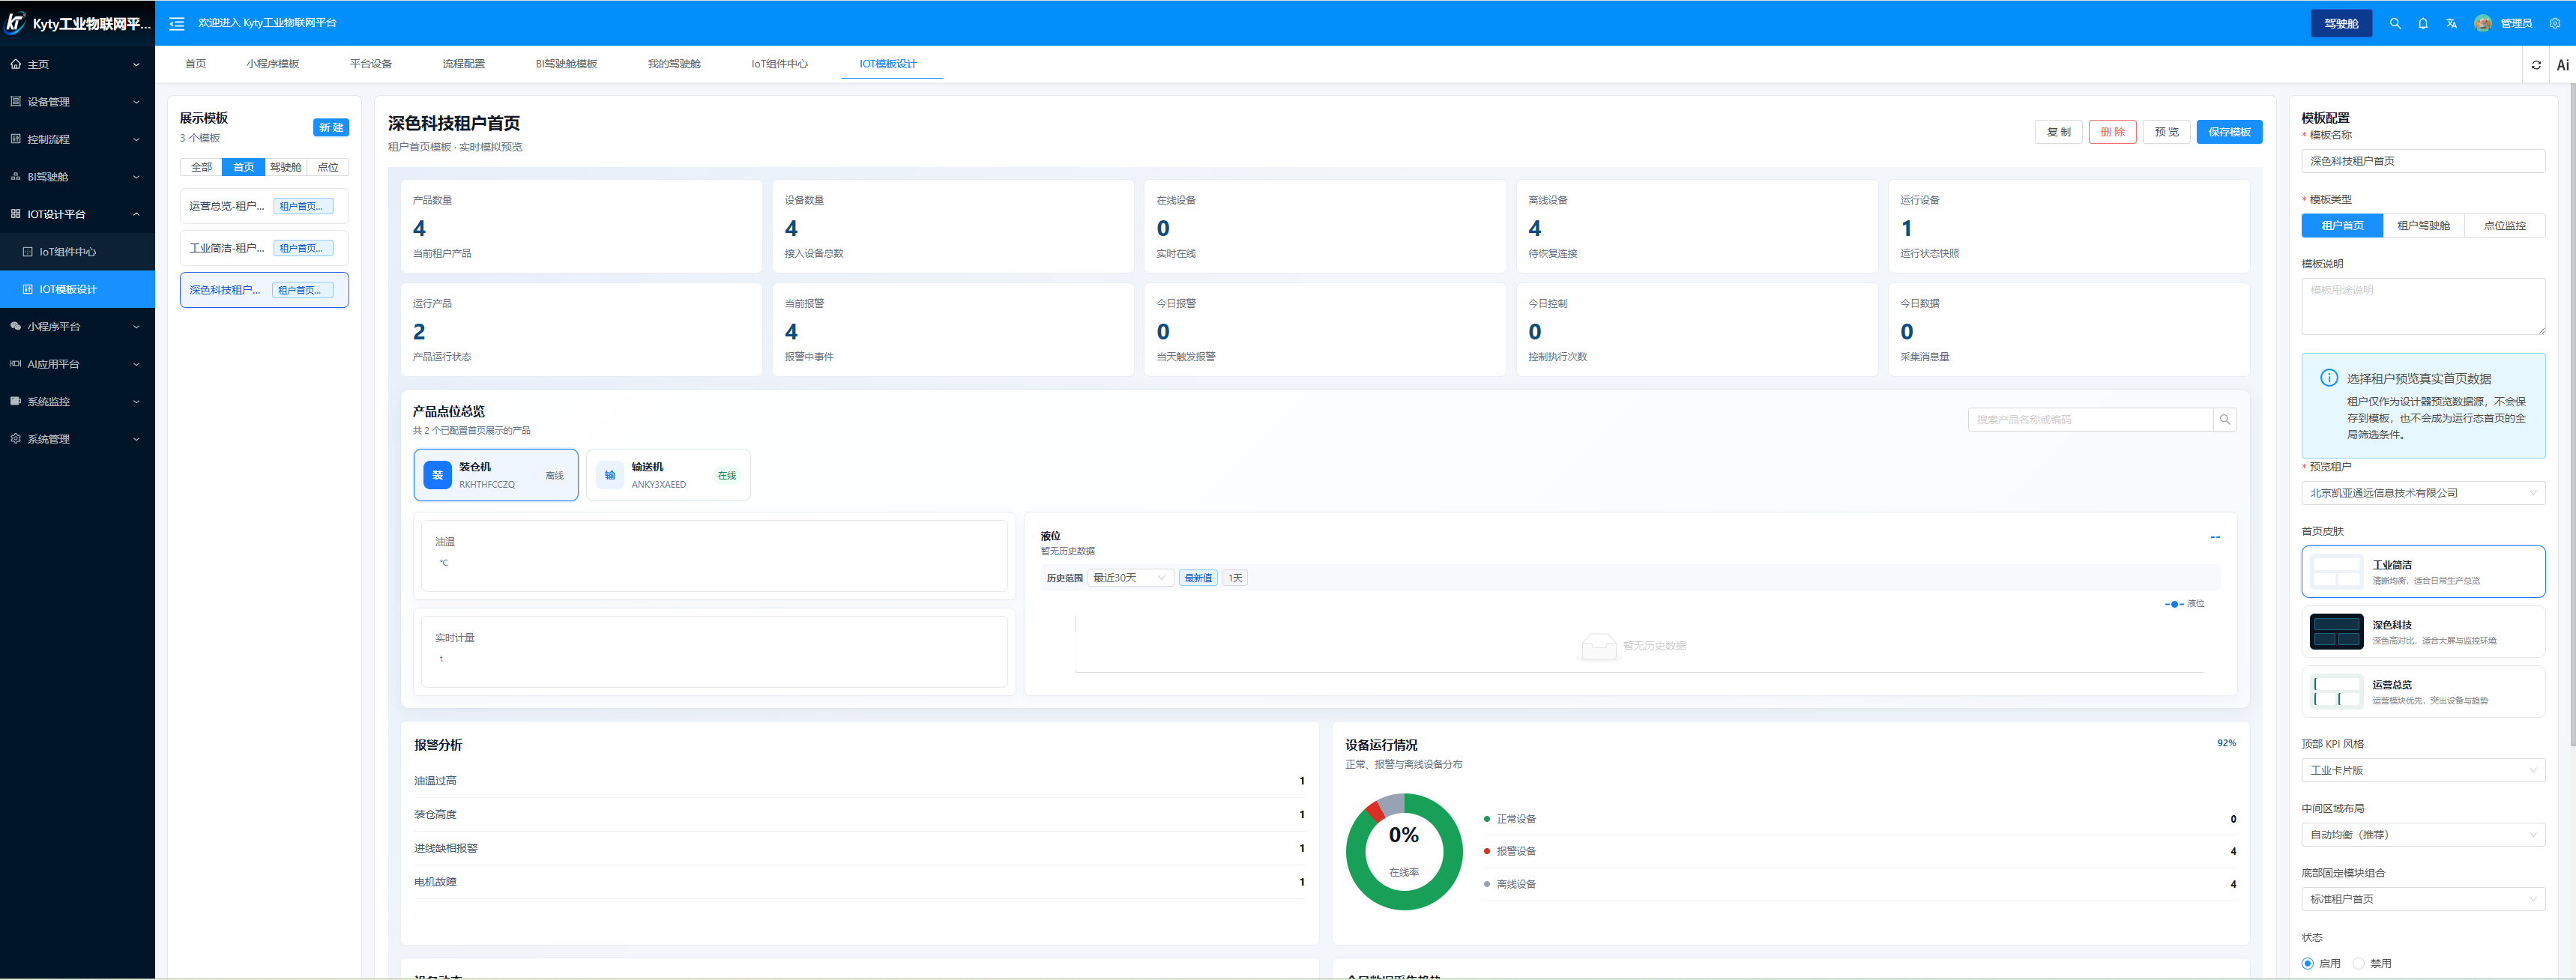Switch template type to 租户驾驶舱
Viewport: 2576px width, 980px height.
tap(2423, 226)
